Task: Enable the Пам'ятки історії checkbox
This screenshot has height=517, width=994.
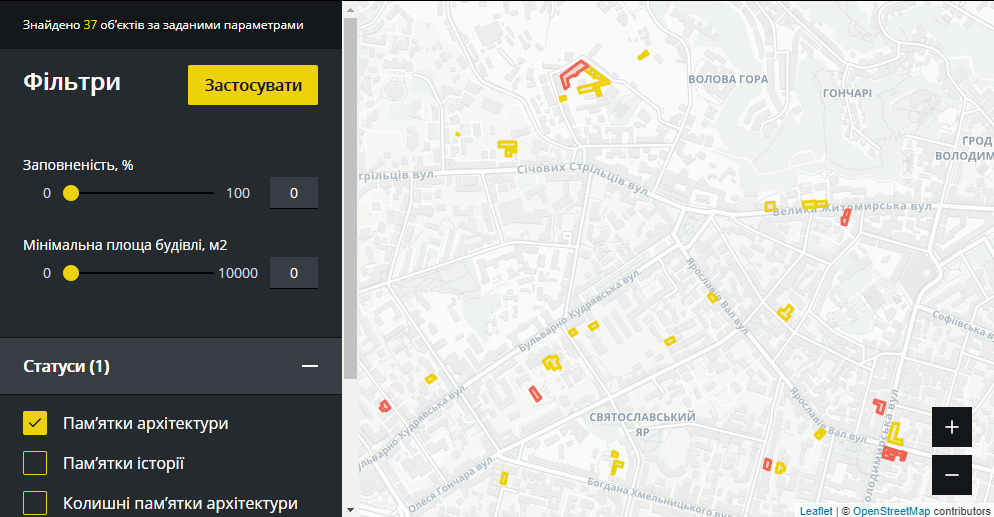Action: click(x=35, y=463)
